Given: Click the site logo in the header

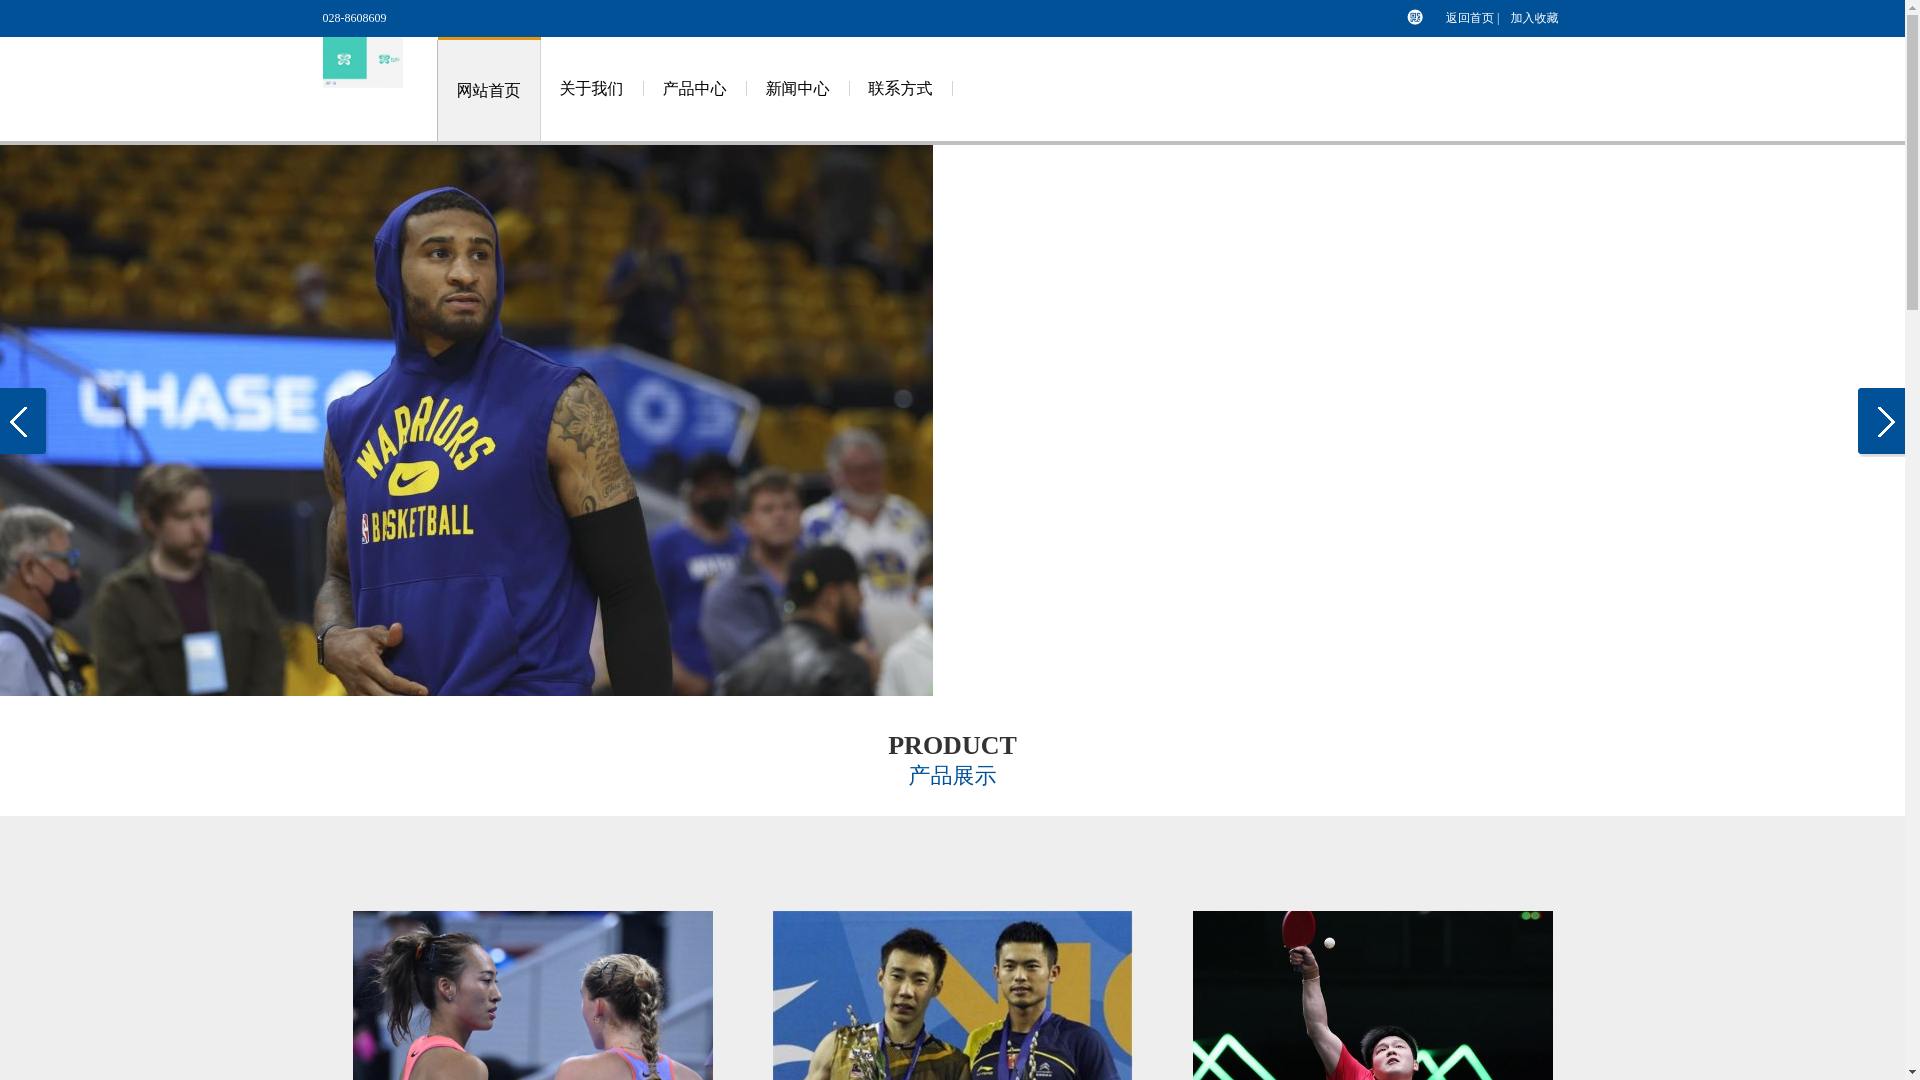Looking at the screenshot, I should [x=362, y=62].
